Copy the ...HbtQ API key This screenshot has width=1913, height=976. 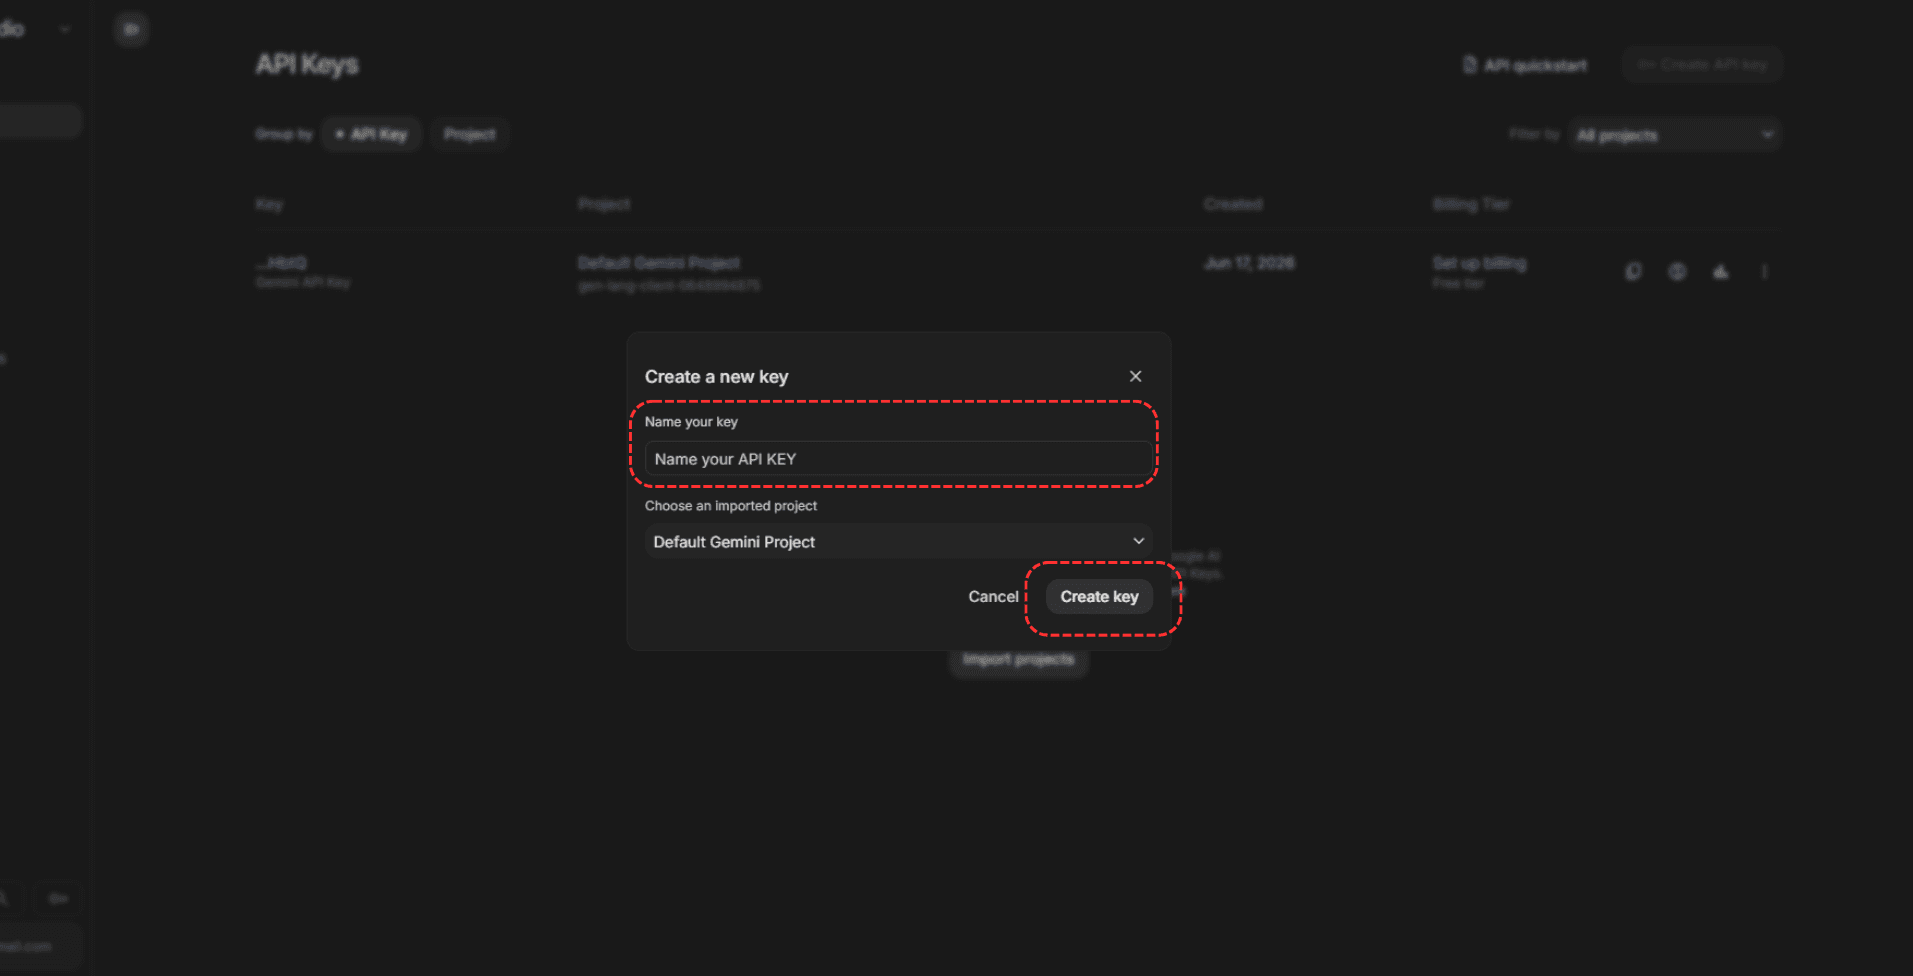(x=1633, y=271)
